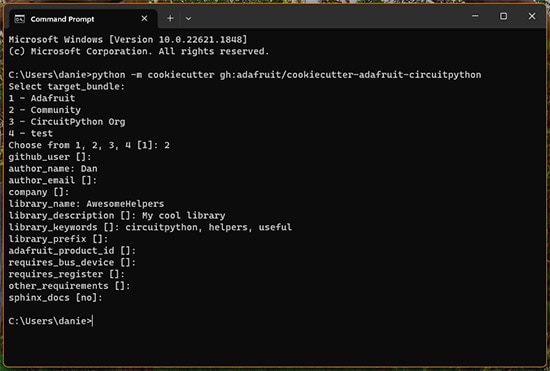The height and width of the screenshot is (371, 550).
Task: Click the 'adafruit_product_id []:' line
Action: (72, 251)
